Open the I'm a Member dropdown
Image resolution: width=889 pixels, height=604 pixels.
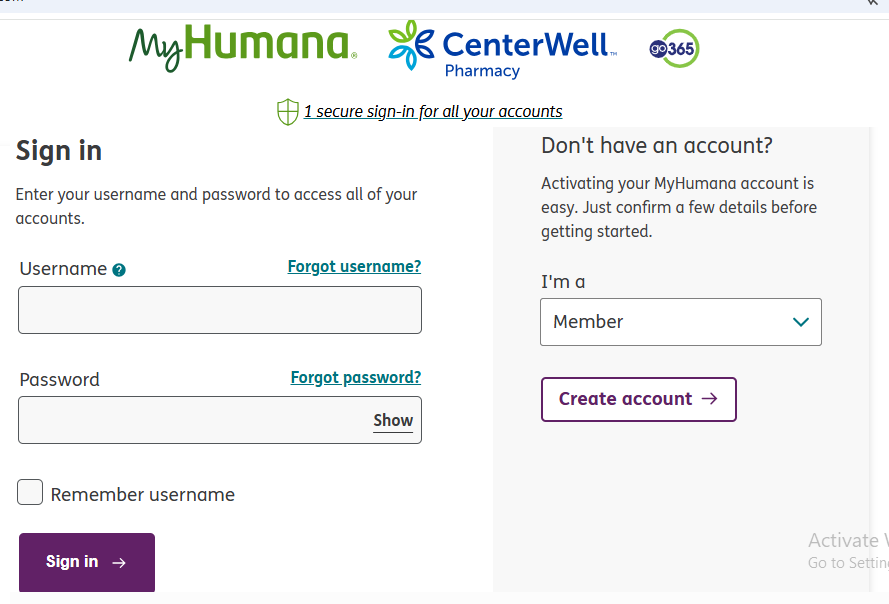680,321
